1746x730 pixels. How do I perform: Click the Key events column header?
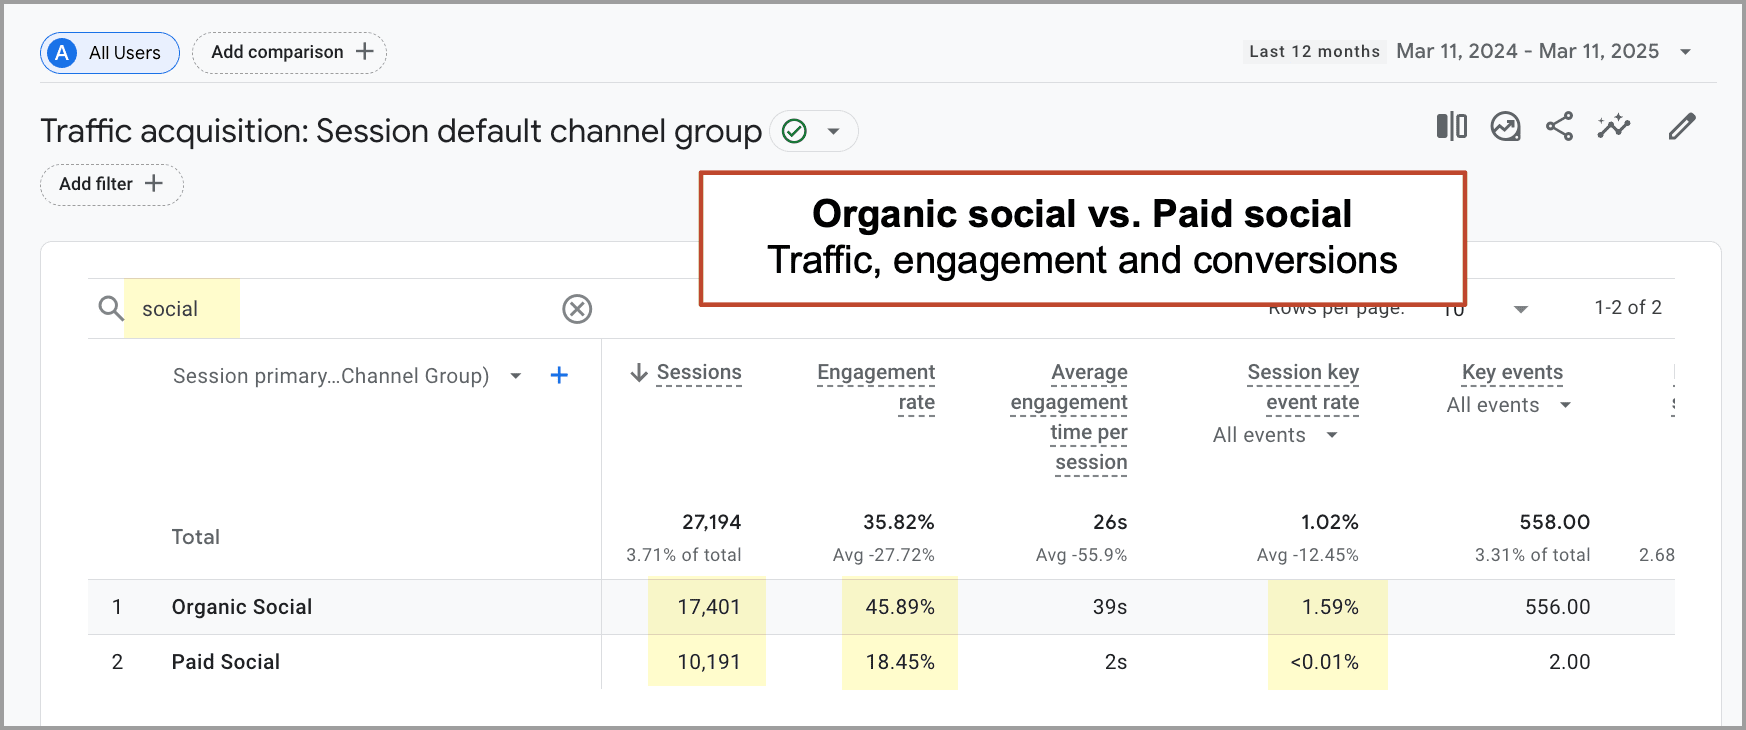[1512, 373]
